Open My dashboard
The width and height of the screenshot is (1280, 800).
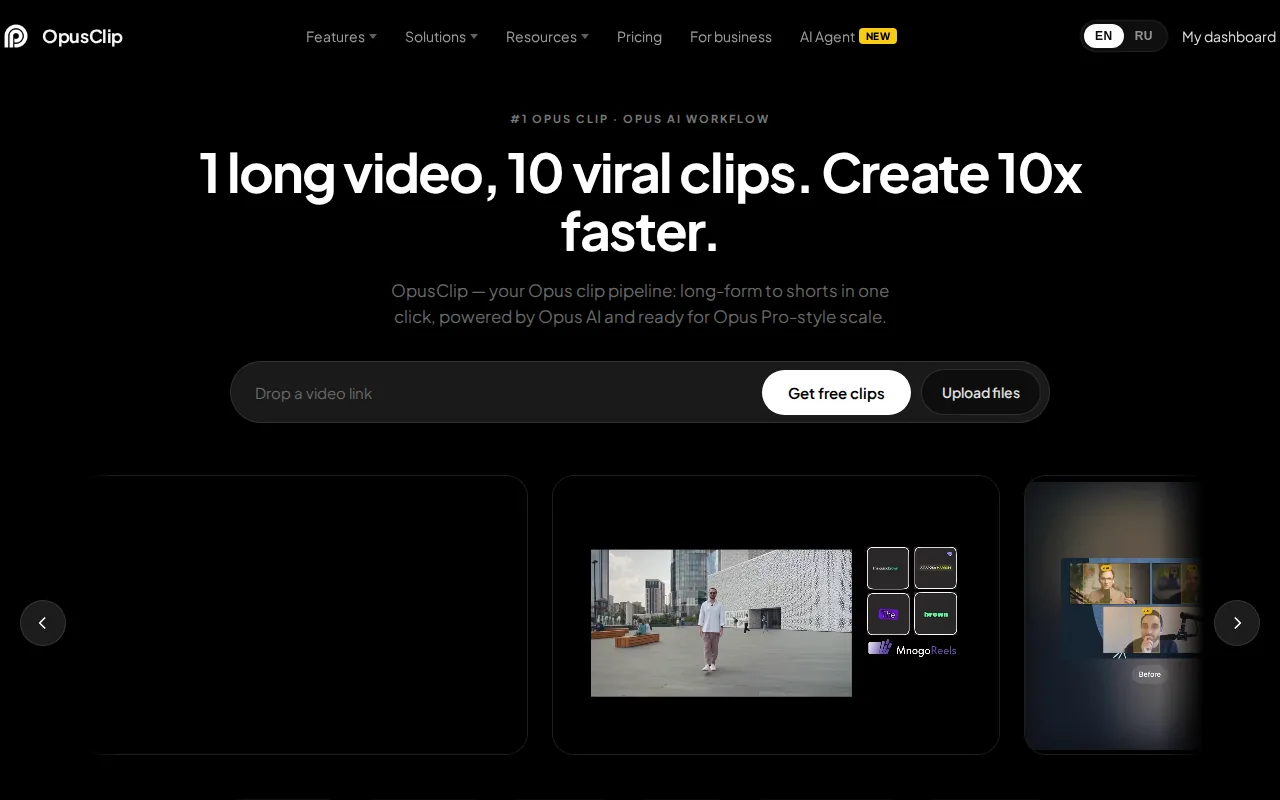click(1229, 37)
